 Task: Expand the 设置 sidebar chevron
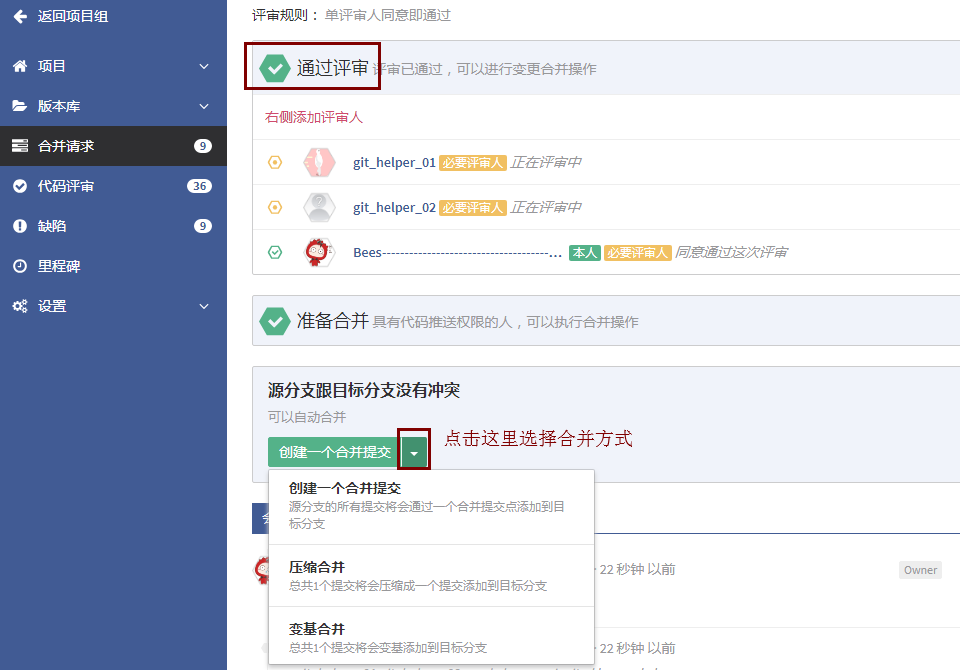[204, 306]
